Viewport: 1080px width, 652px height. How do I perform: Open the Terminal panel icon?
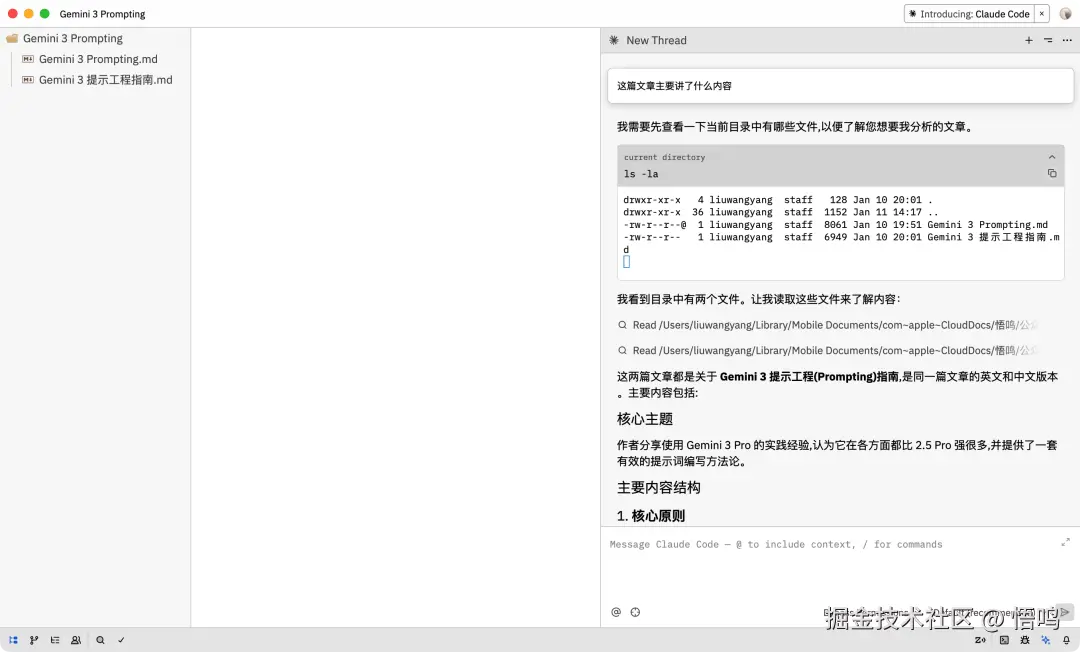(x=1004, y=640)
